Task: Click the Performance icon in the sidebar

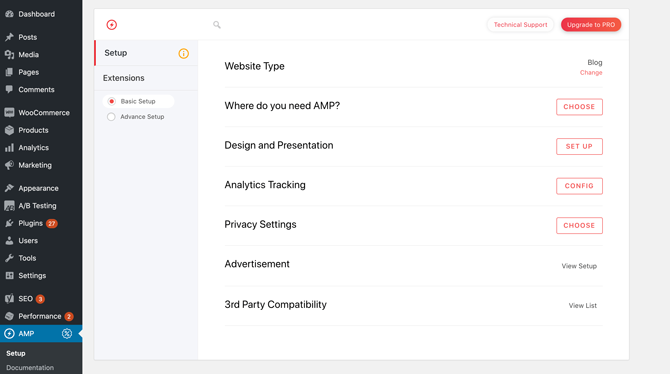Action: 9,316
